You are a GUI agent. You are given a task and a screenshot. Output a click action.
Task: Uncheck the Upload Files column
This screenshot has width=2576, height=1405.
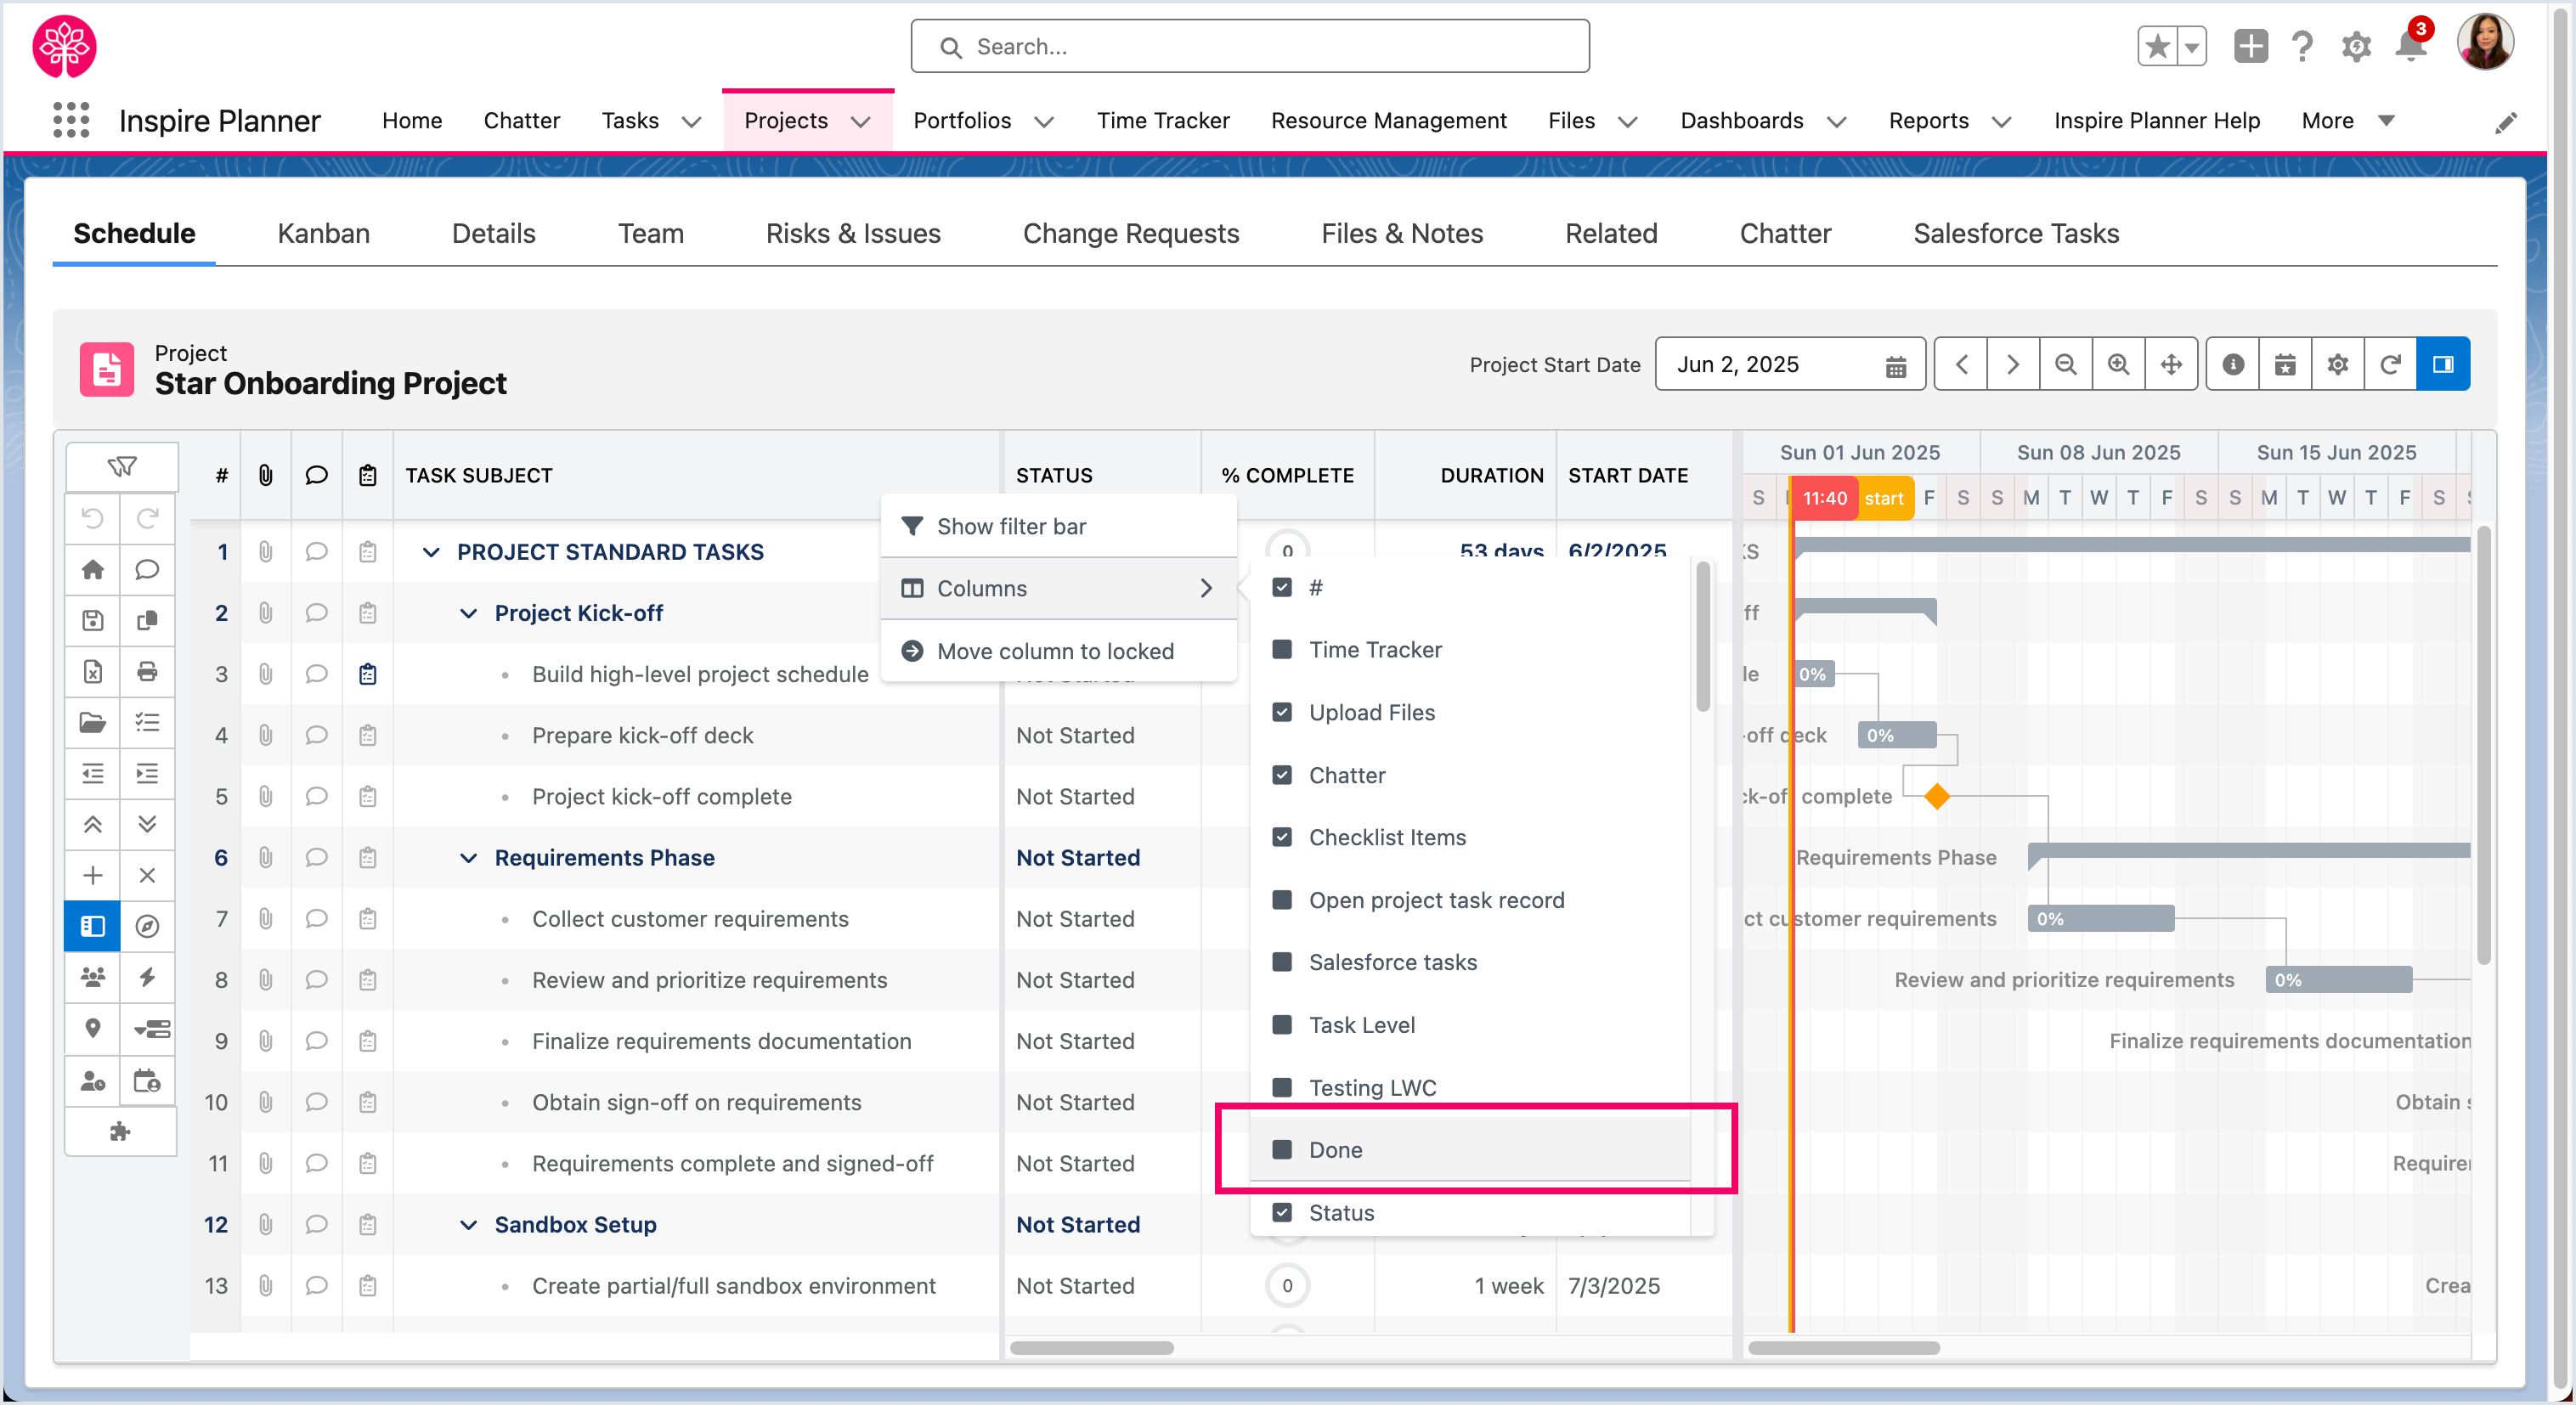click(x=1282, y=712)
